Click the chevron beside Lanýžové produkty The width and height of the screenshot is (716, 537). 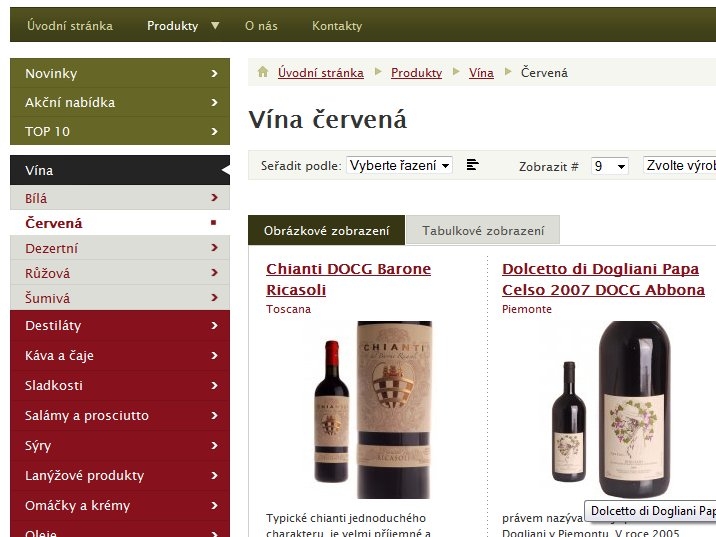click(x=214, y=476)
